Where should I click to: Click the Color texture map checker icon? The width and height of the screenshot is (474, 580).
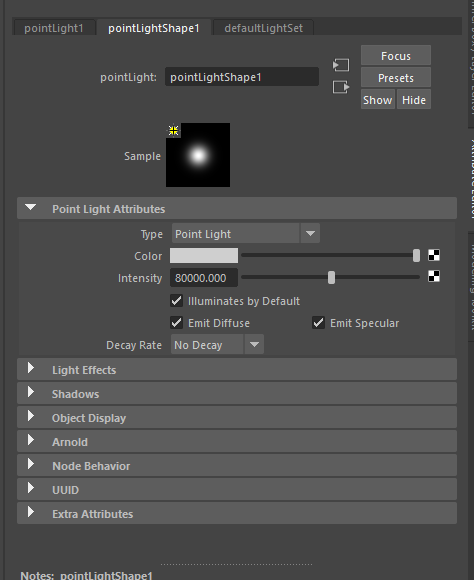[434, 255]
